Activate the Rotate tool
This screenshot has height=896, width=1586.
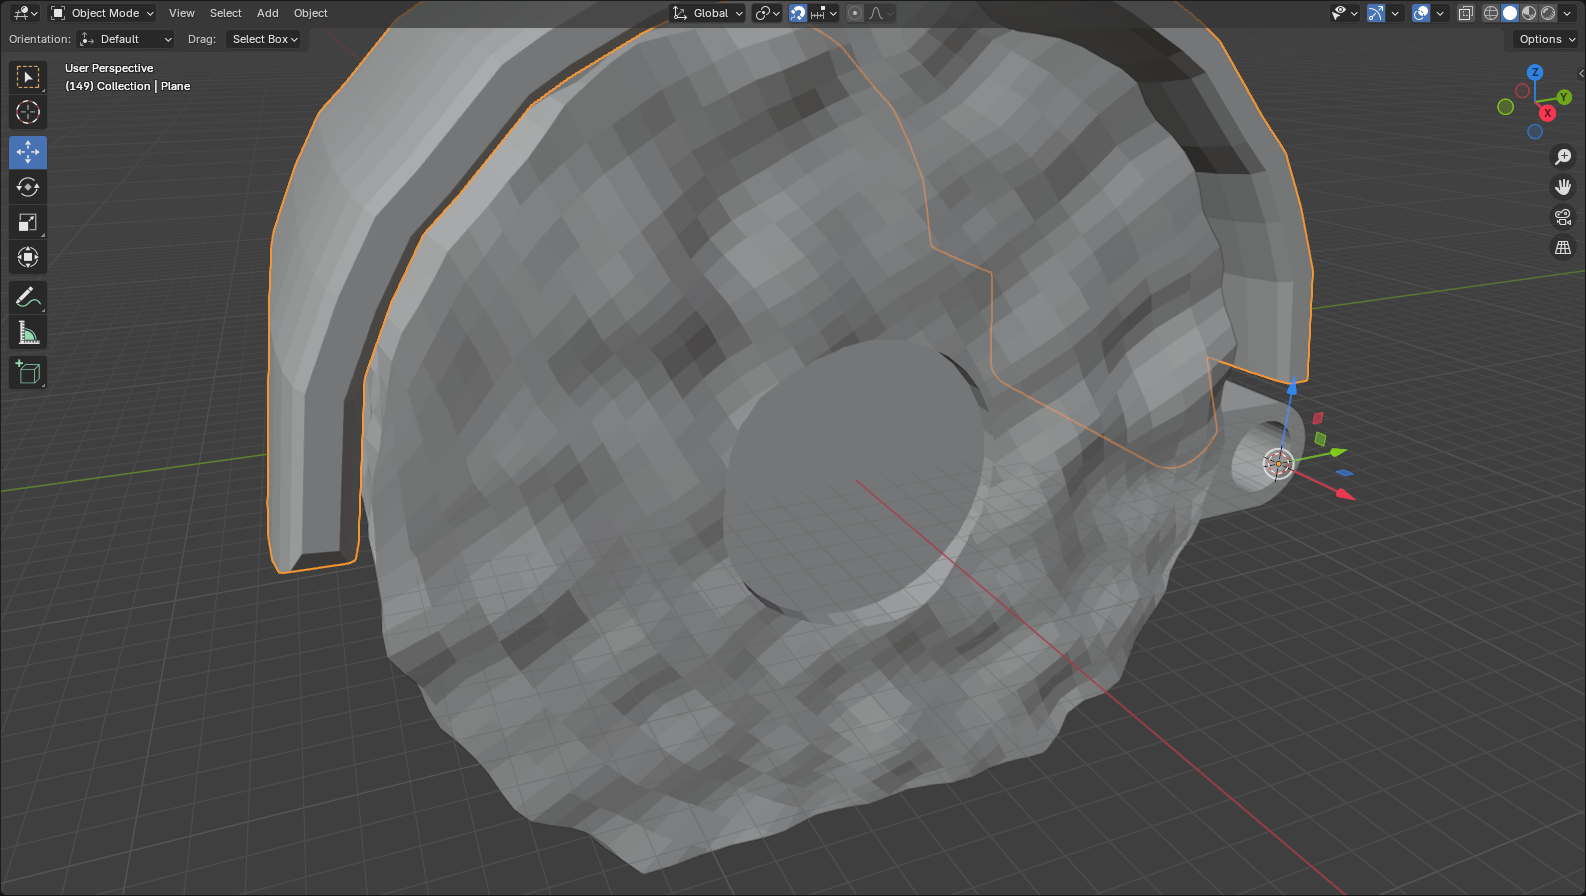[x=28, y=187]
